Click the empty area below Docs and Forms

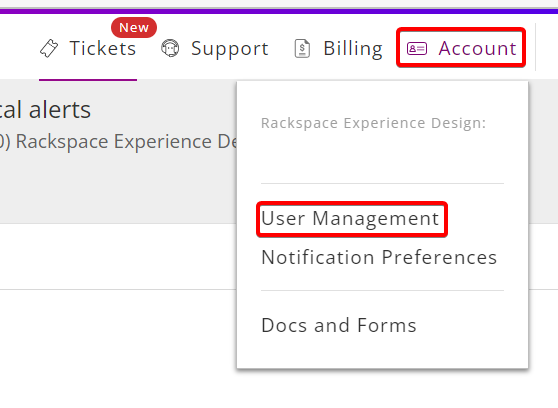[383, 352]
